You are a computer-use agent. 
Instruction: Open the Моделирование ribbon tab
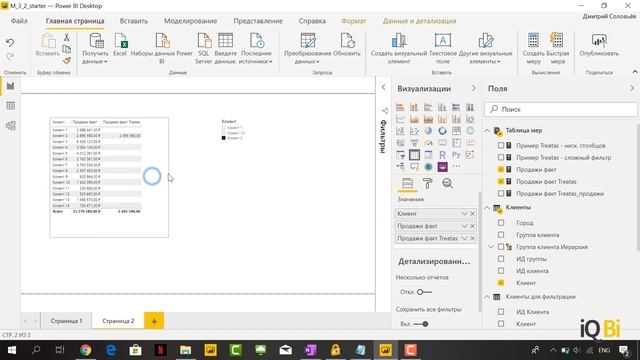191,21
